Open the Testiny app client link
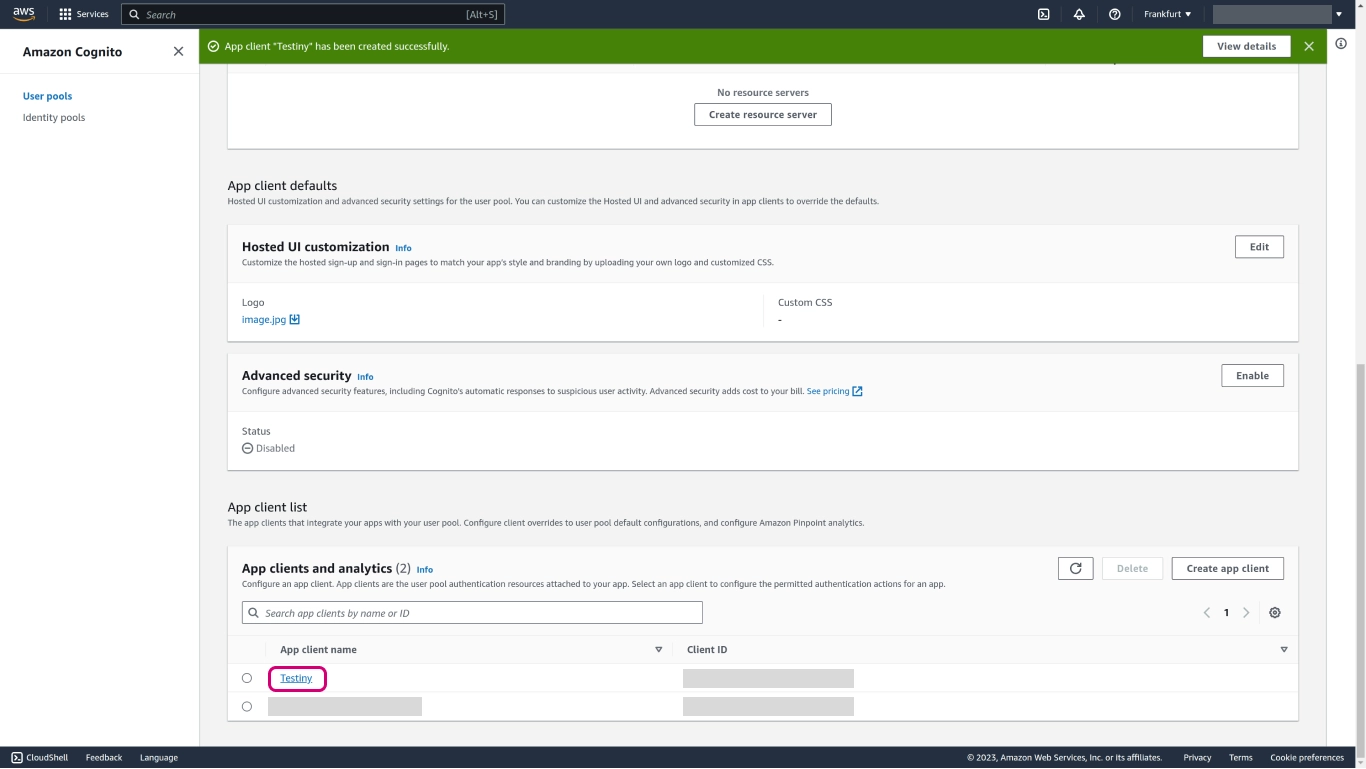 [296, 678]
